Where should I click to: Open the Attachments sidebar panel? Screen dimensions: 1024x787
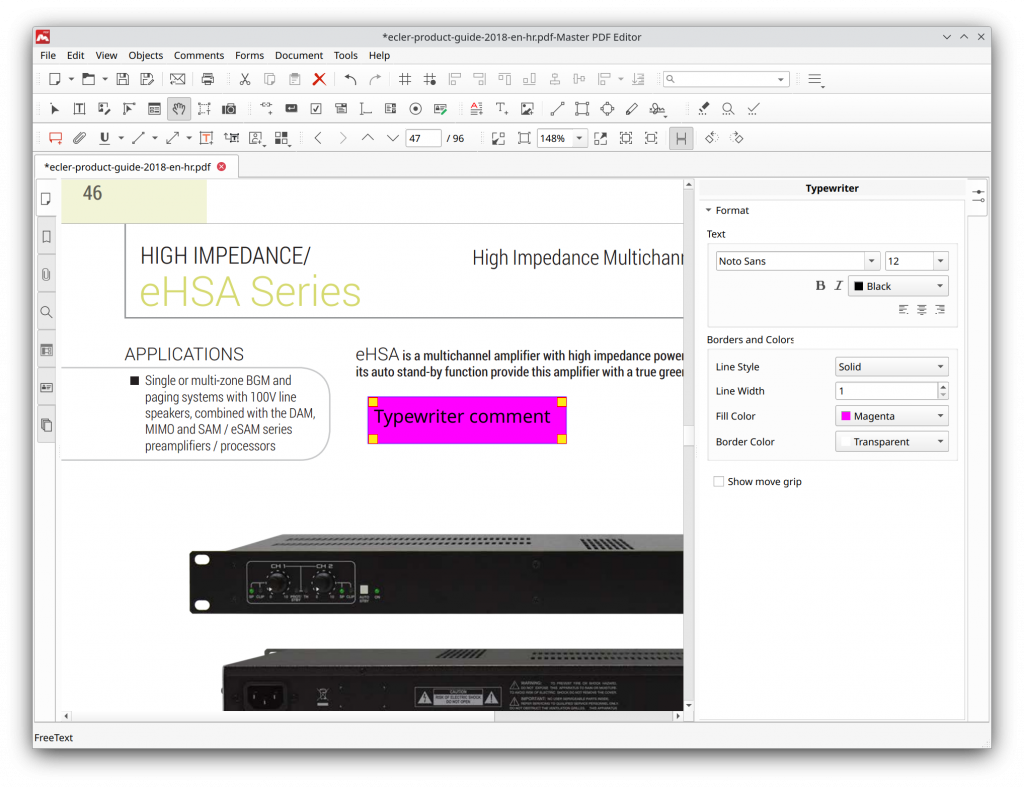click(46, 274)
